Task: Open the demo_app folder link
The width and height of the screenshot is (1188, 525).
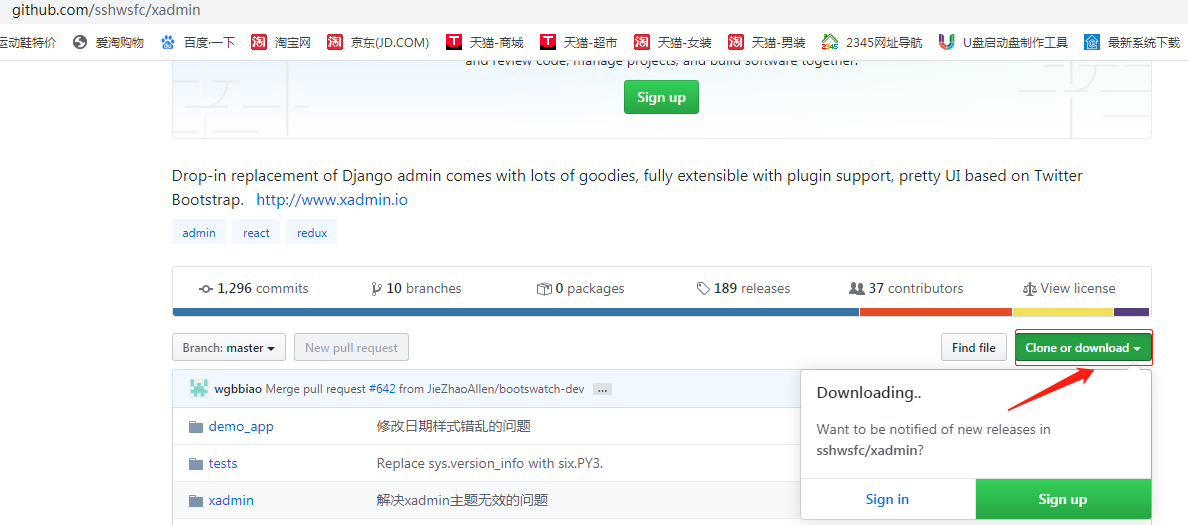Action: pos(241,427)
